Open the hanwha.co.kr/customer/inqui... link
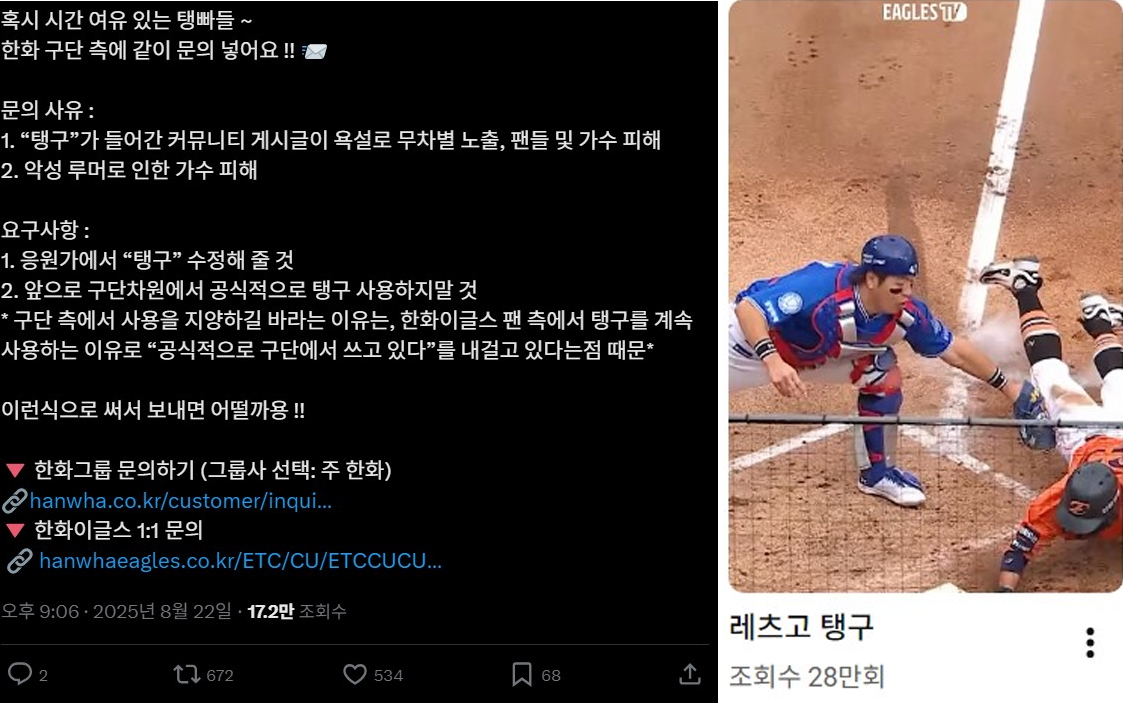The image size is (1123, 703). (x=180, y=500)
